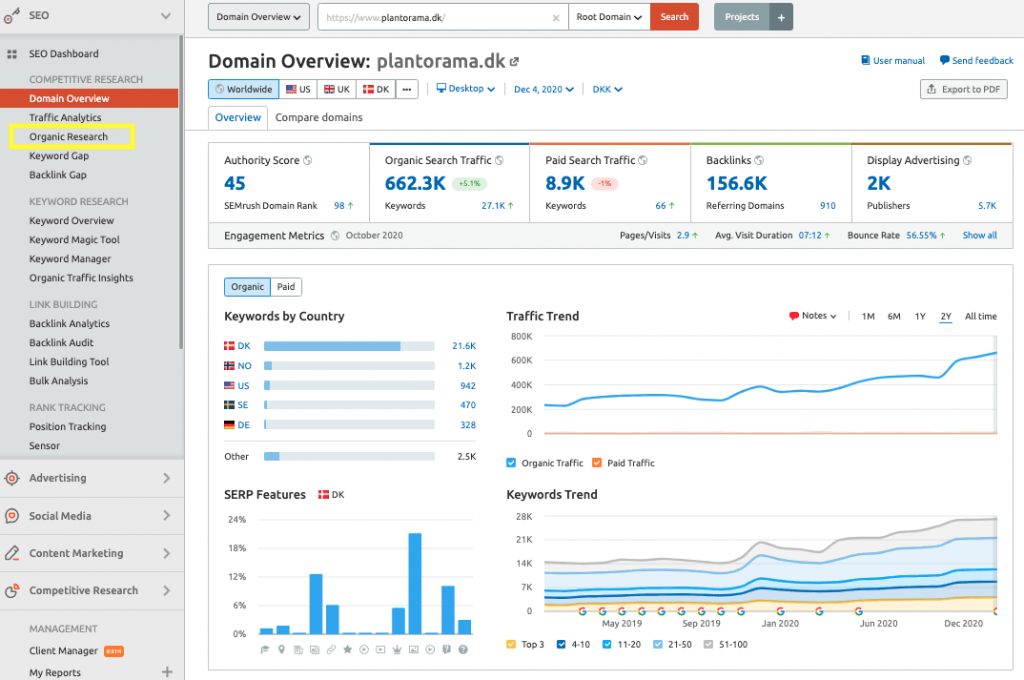Clear the domain field with the X icon
The width and height of the screenshot is (1024, 680).
tap(556, 18)
